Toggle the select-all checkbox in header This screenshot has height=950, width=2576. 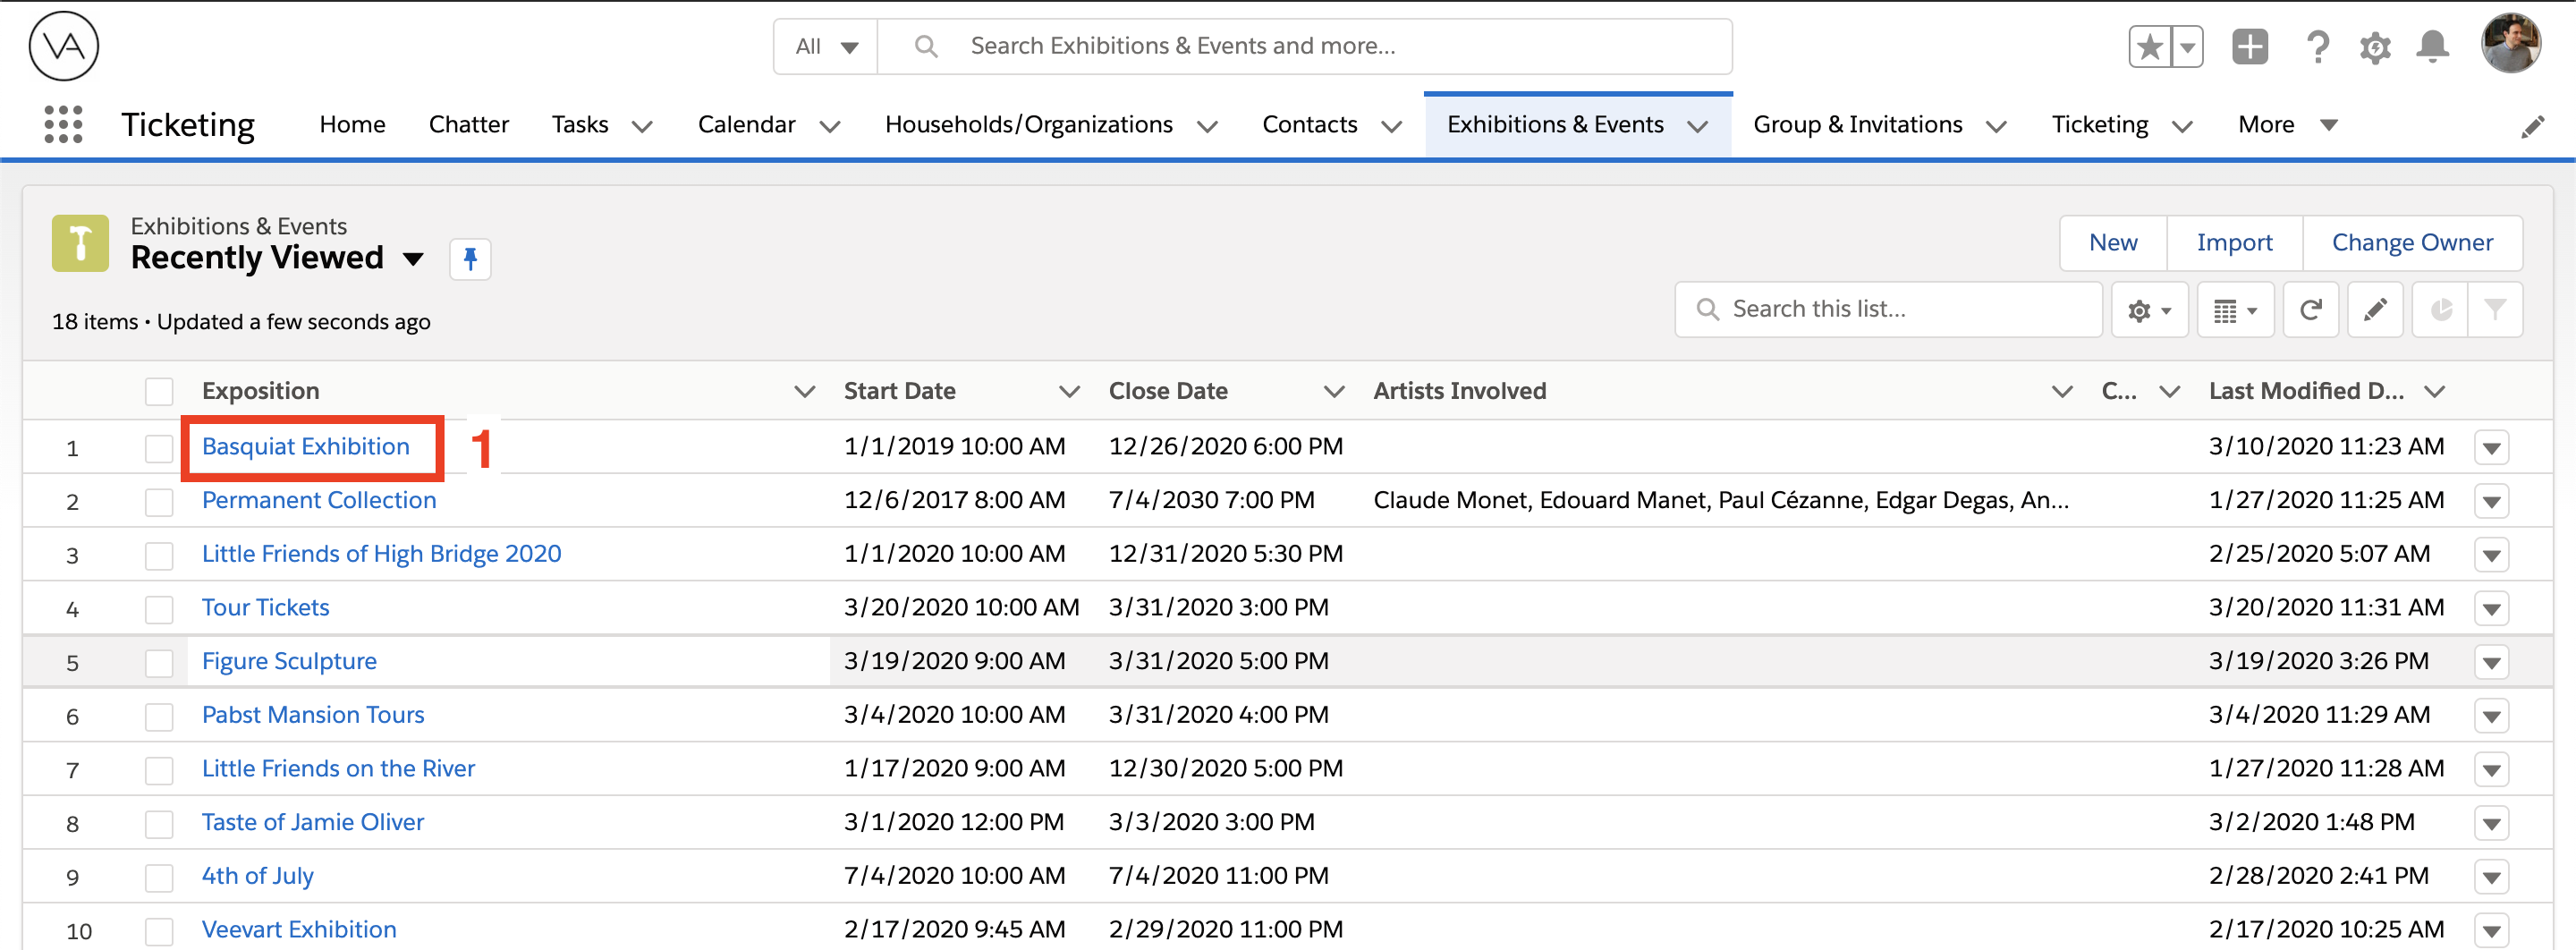pos(159,391)
